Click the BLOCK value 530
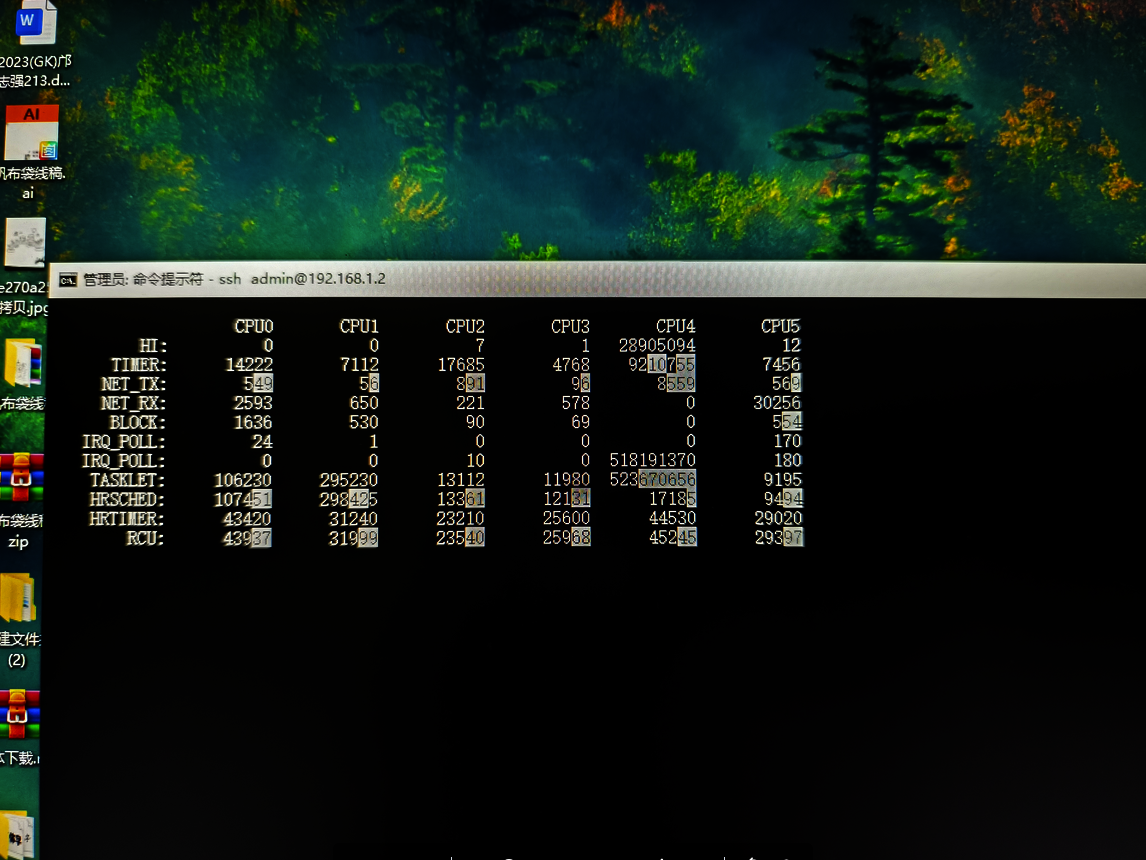Viewport: 1146px width, 860px height. [364, 422]
